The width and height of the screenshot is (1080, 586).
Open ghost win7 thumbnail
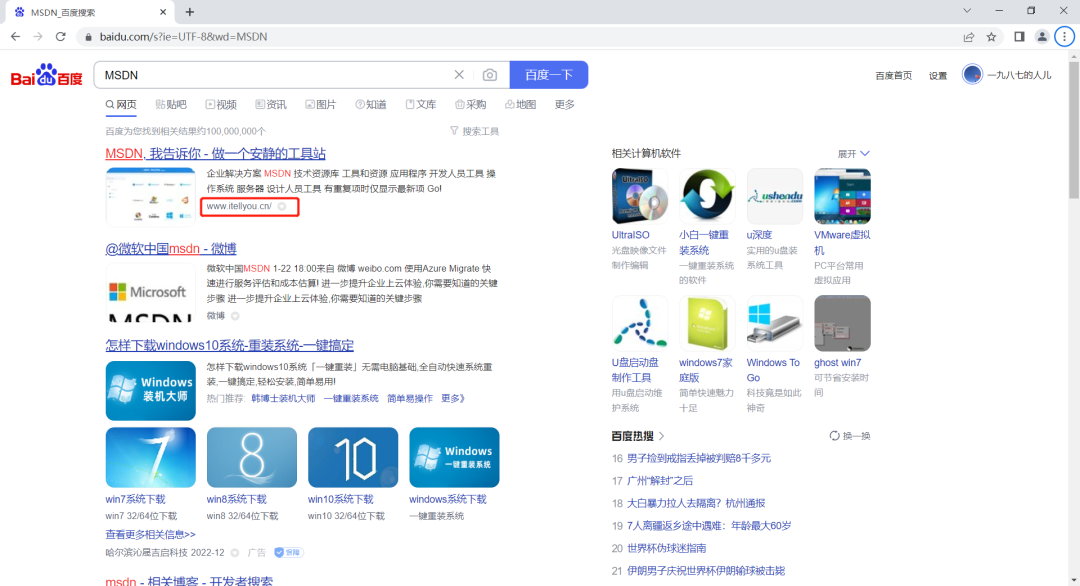[x=842, y=323]
